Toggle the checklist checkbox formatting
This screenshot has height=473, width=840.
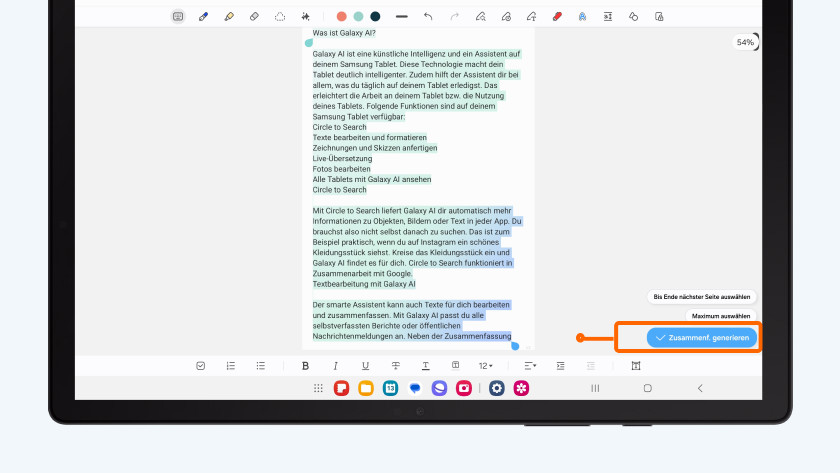pos(201,366)
